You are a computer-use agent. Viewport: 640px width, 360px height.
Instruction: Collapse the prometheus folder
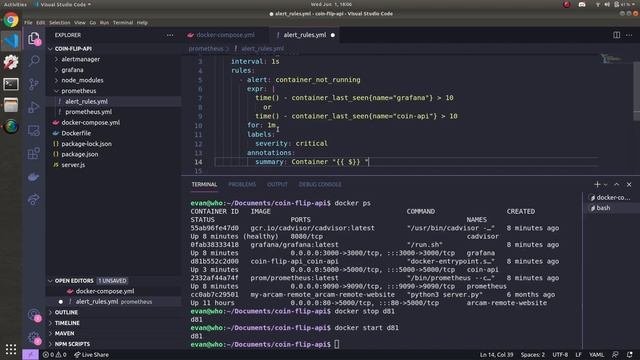[x=79, y=91]
